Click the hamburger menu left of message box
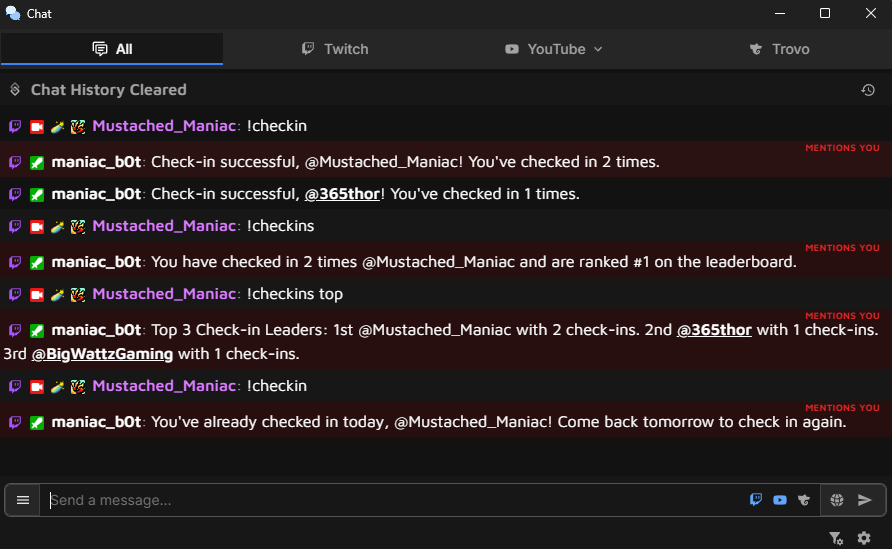 pos(23,500)
